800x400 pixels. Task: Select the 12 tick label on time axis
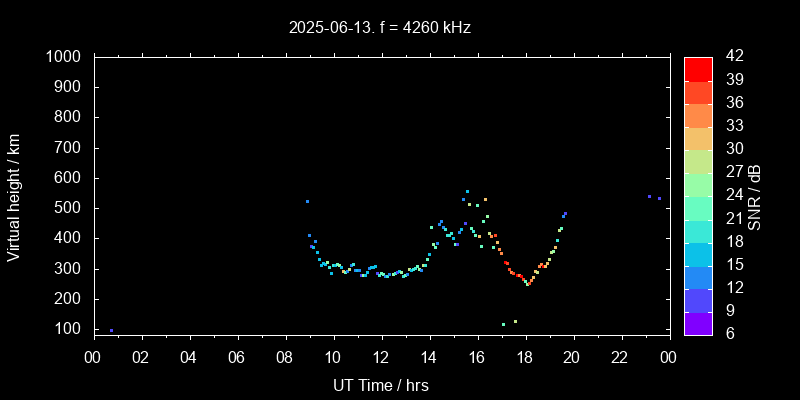[x=380, y=357]
